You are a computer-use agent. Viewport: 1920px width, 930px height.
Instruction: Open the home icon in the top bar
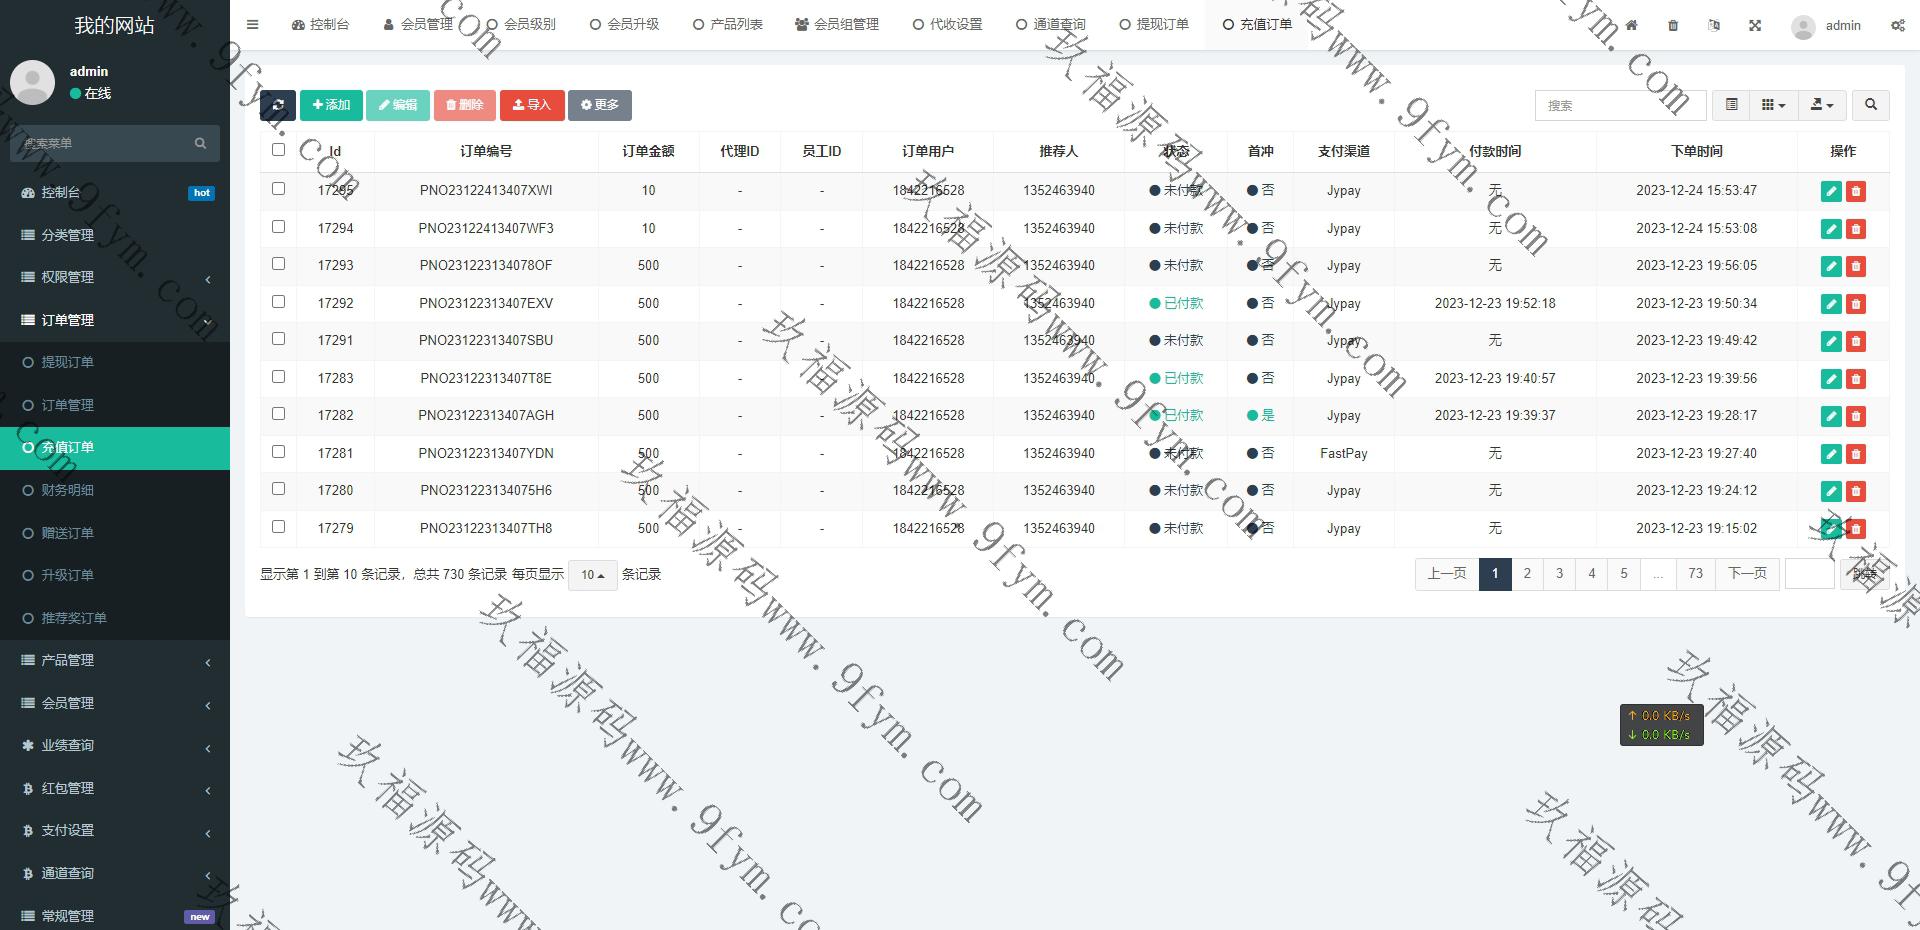tap(1632, 25)
